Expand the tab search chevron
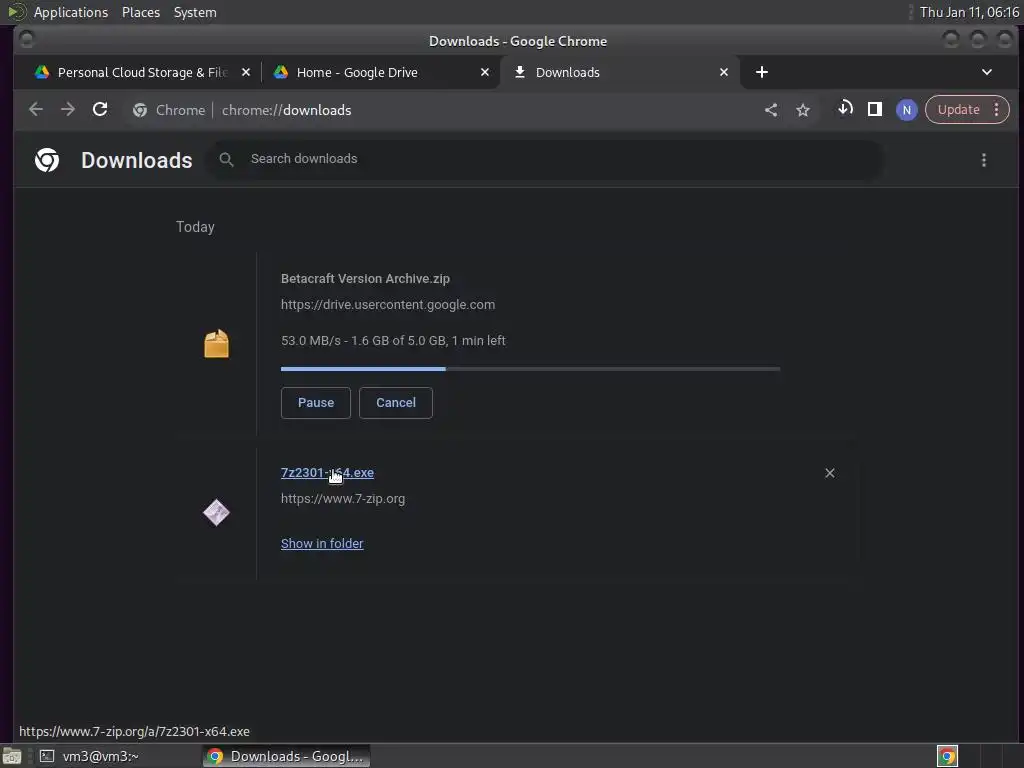The width and height of the screenshot is (1024, 768). pyautogui.click(x=987, y=72)
